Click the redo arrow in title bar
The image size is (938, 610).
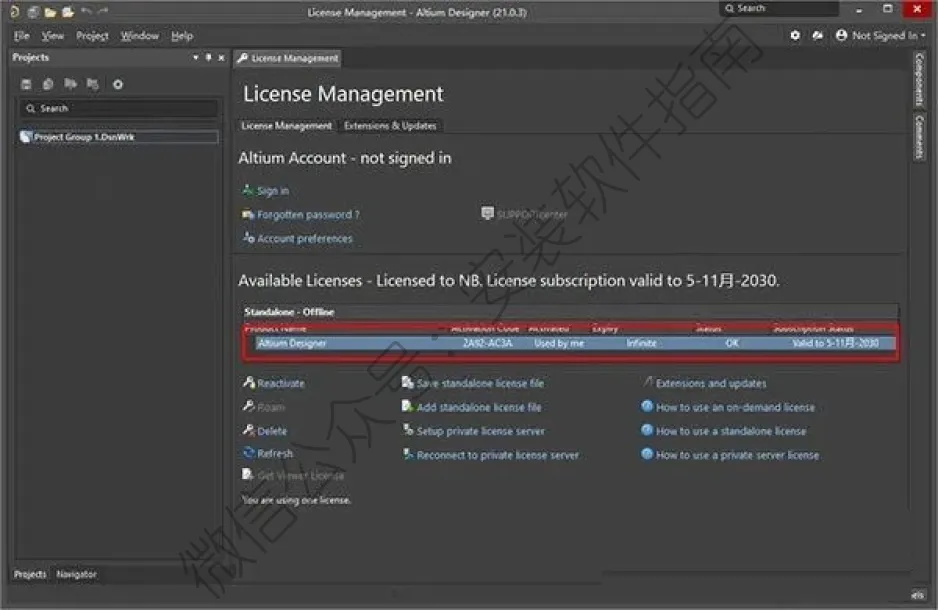point(103,11)
